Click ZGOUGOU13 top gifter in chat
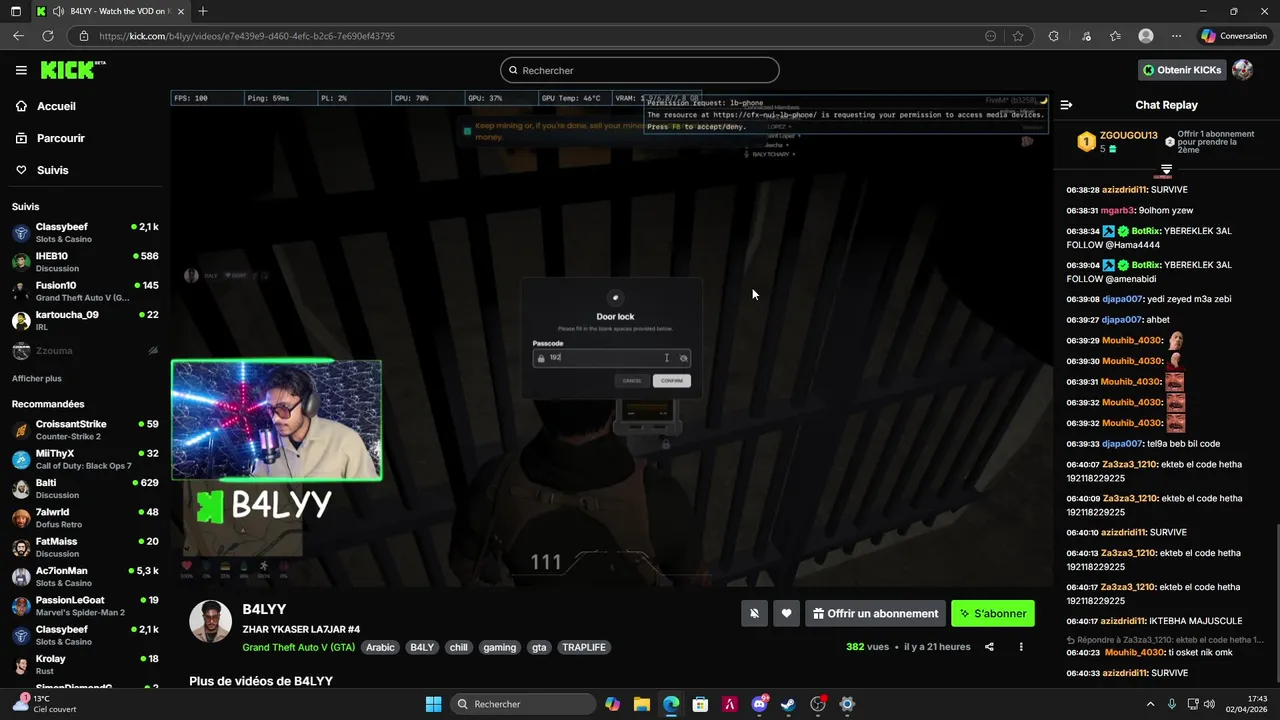This screenshot has width=1280, height=720. (x=1128, y=135)
